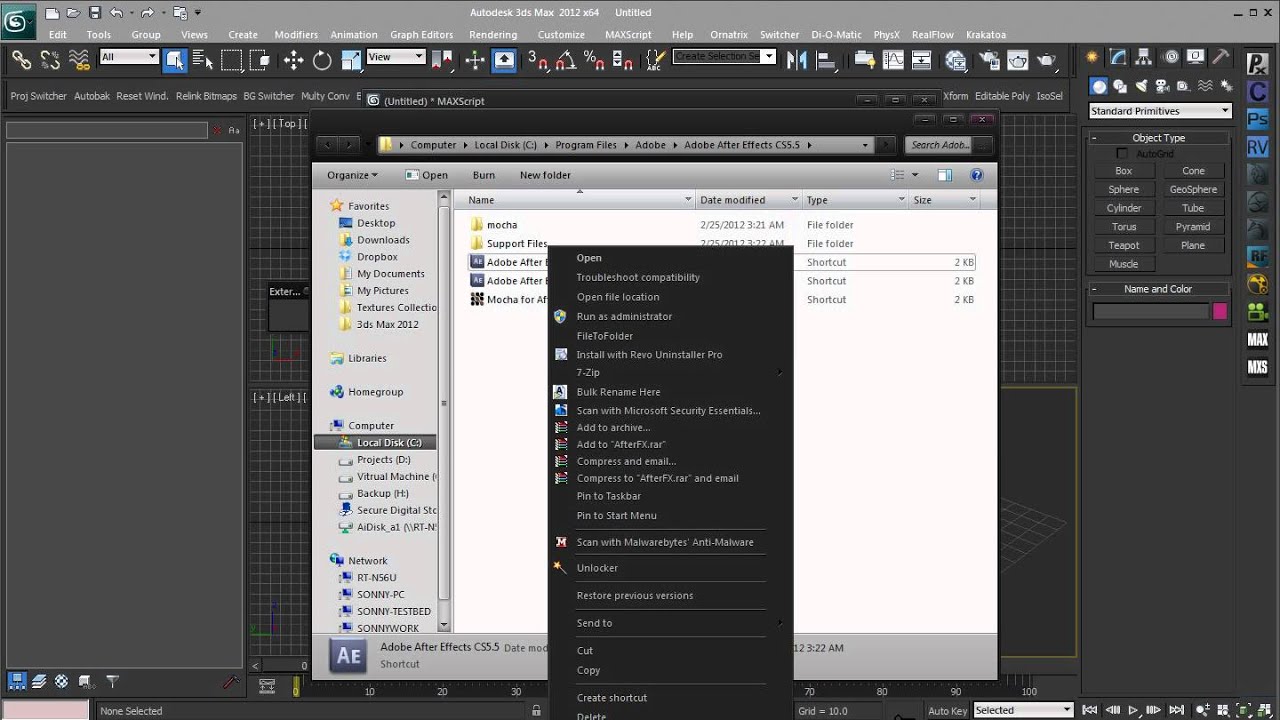Choose the Rectangular Selection Region icon
The width and height of the screenshot is (1280, 720).
click(x=232, y=60)
